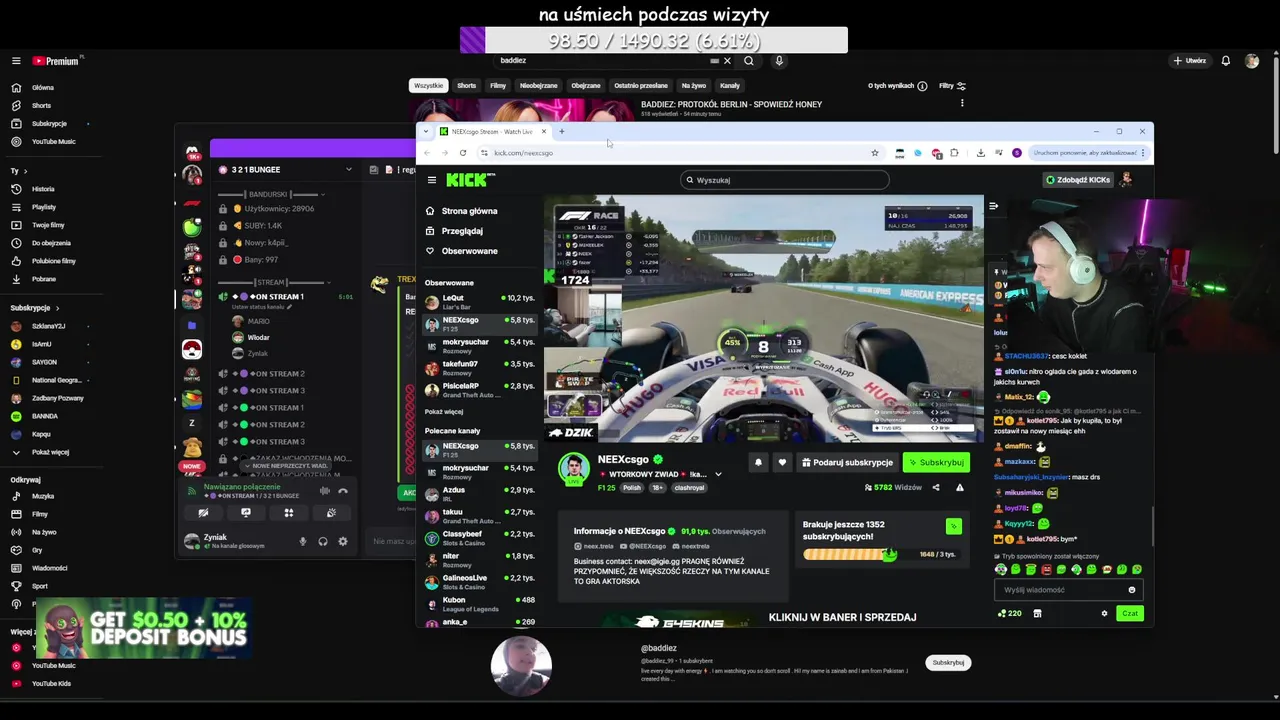Expand the 3 2 1 BUNGEE server dropdown
The image size is (1280, 720).
[348, 169]
